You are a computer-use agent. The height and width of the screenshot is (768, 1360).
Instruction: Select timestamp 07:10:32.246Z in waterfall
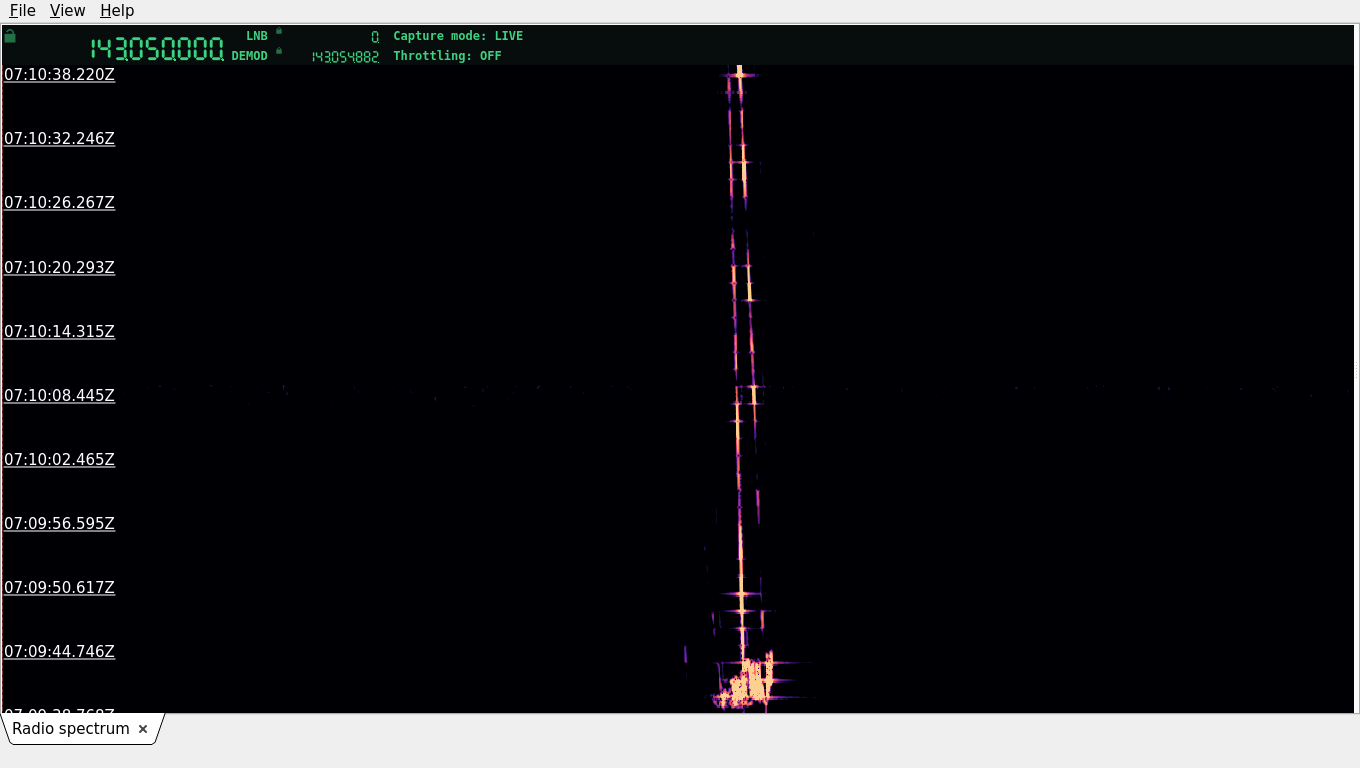click(59, 138)
